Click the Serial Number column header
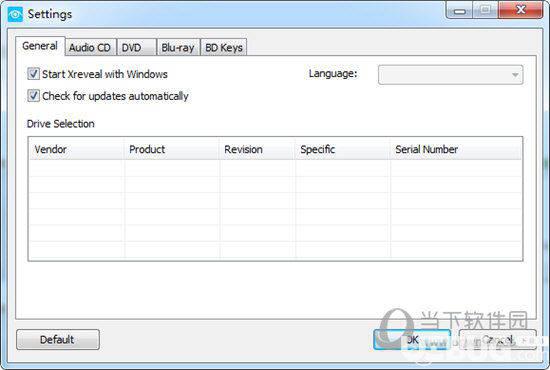 (x=456, y=149)
